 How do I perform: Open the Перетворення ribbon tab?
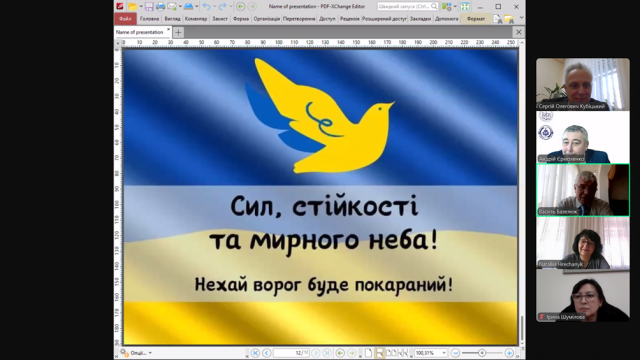click(x=299, y=19)
